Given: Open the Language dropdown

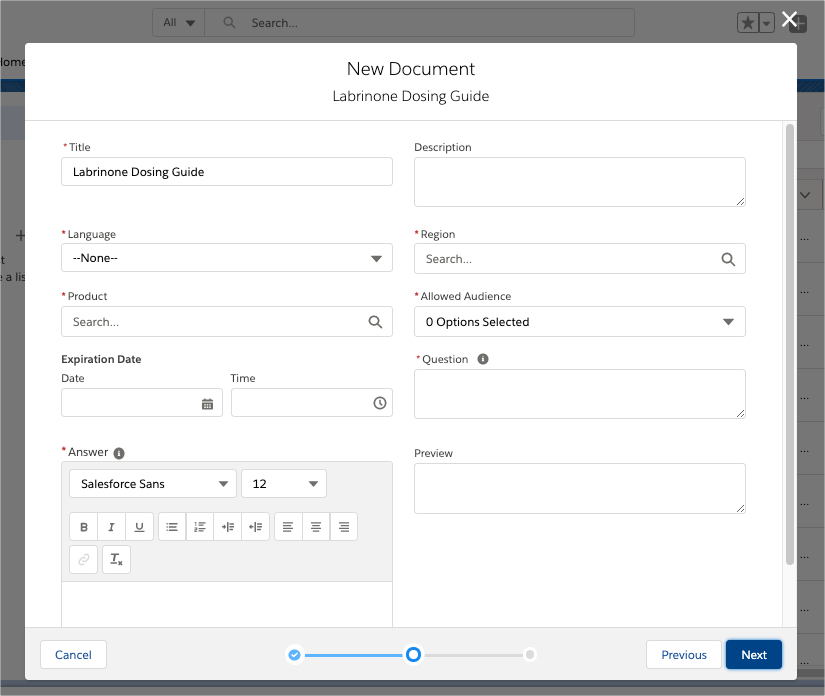Looking at the screenshot, I should coord(226,258).
